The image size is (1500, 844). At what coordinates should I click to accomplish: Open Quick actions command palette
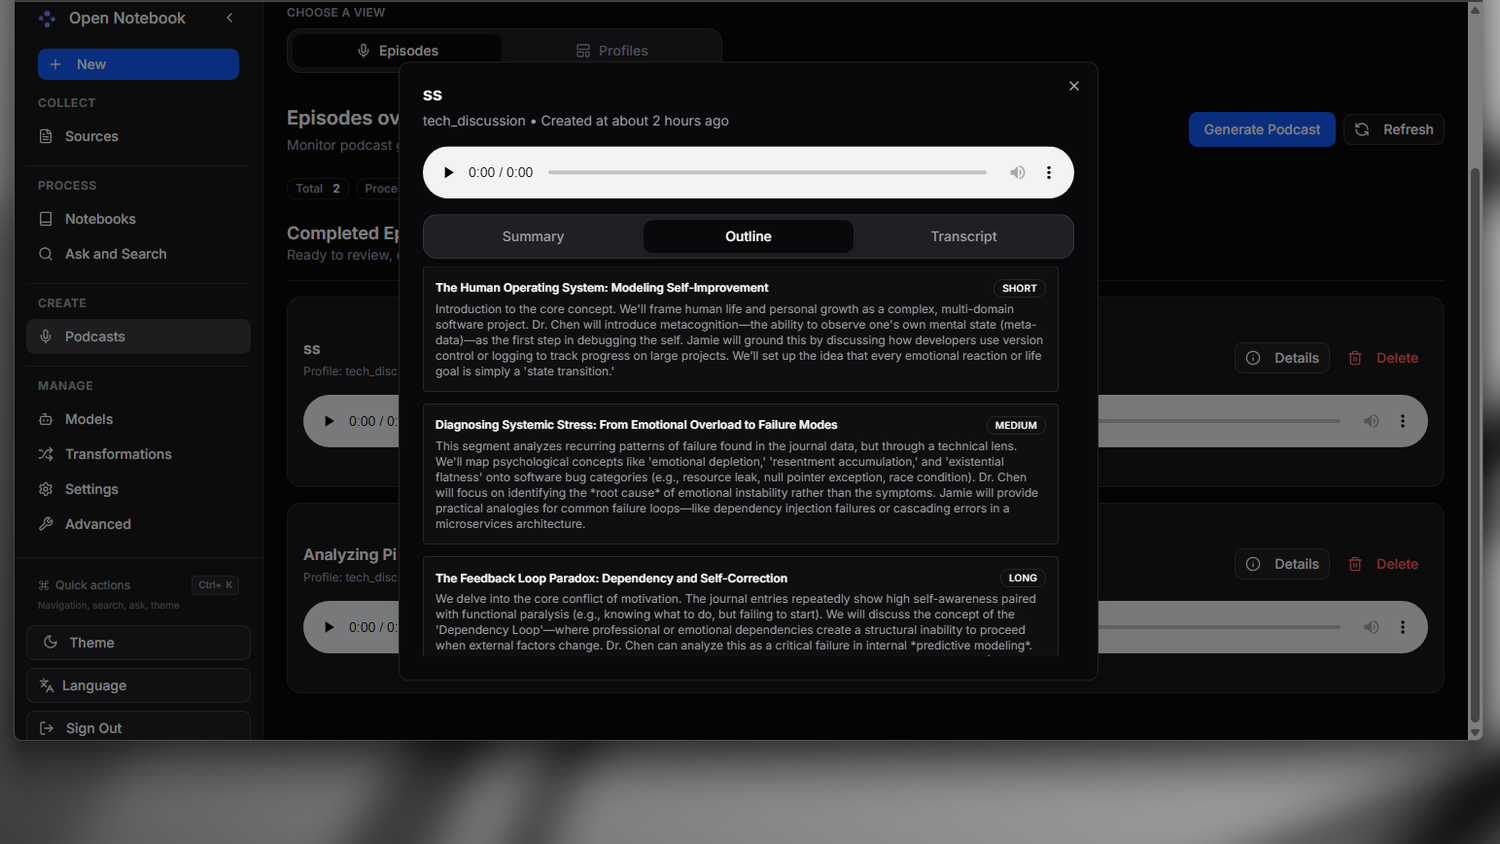point(138,585)
